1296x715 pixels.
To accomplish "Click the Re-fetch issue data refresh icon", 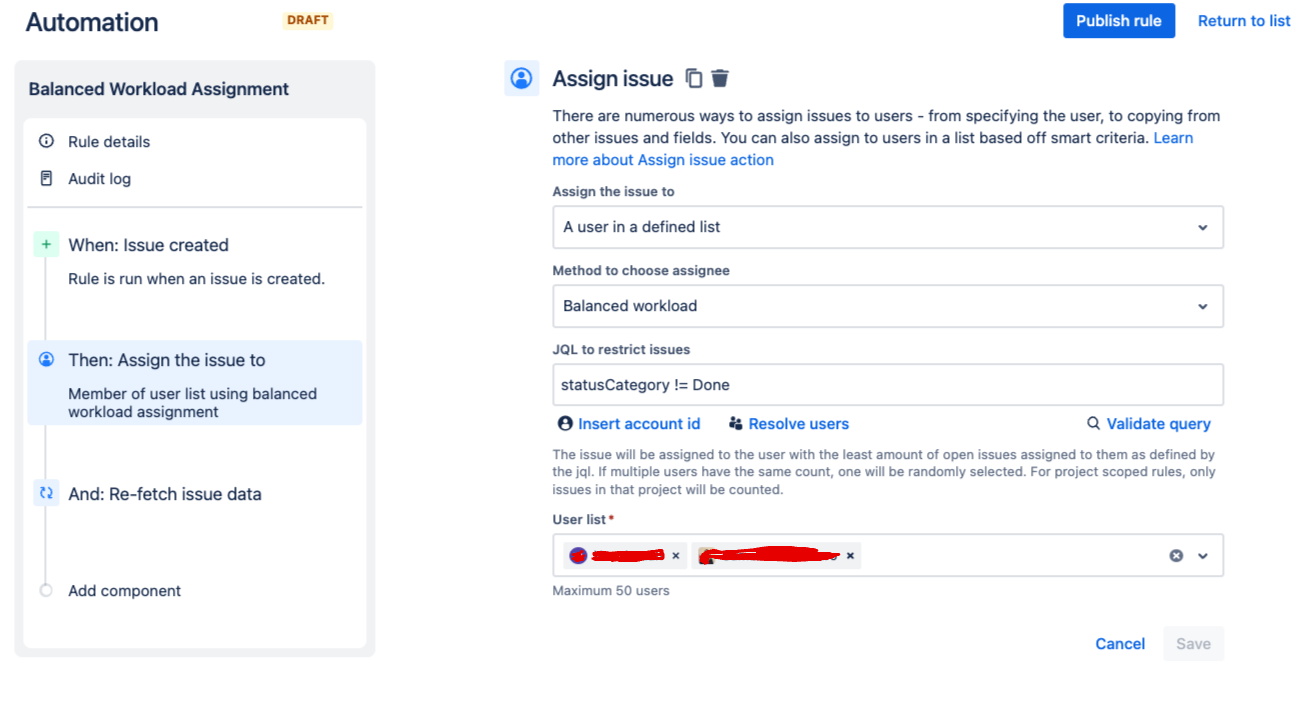I will pyautogui.click(x=46, y=493).
